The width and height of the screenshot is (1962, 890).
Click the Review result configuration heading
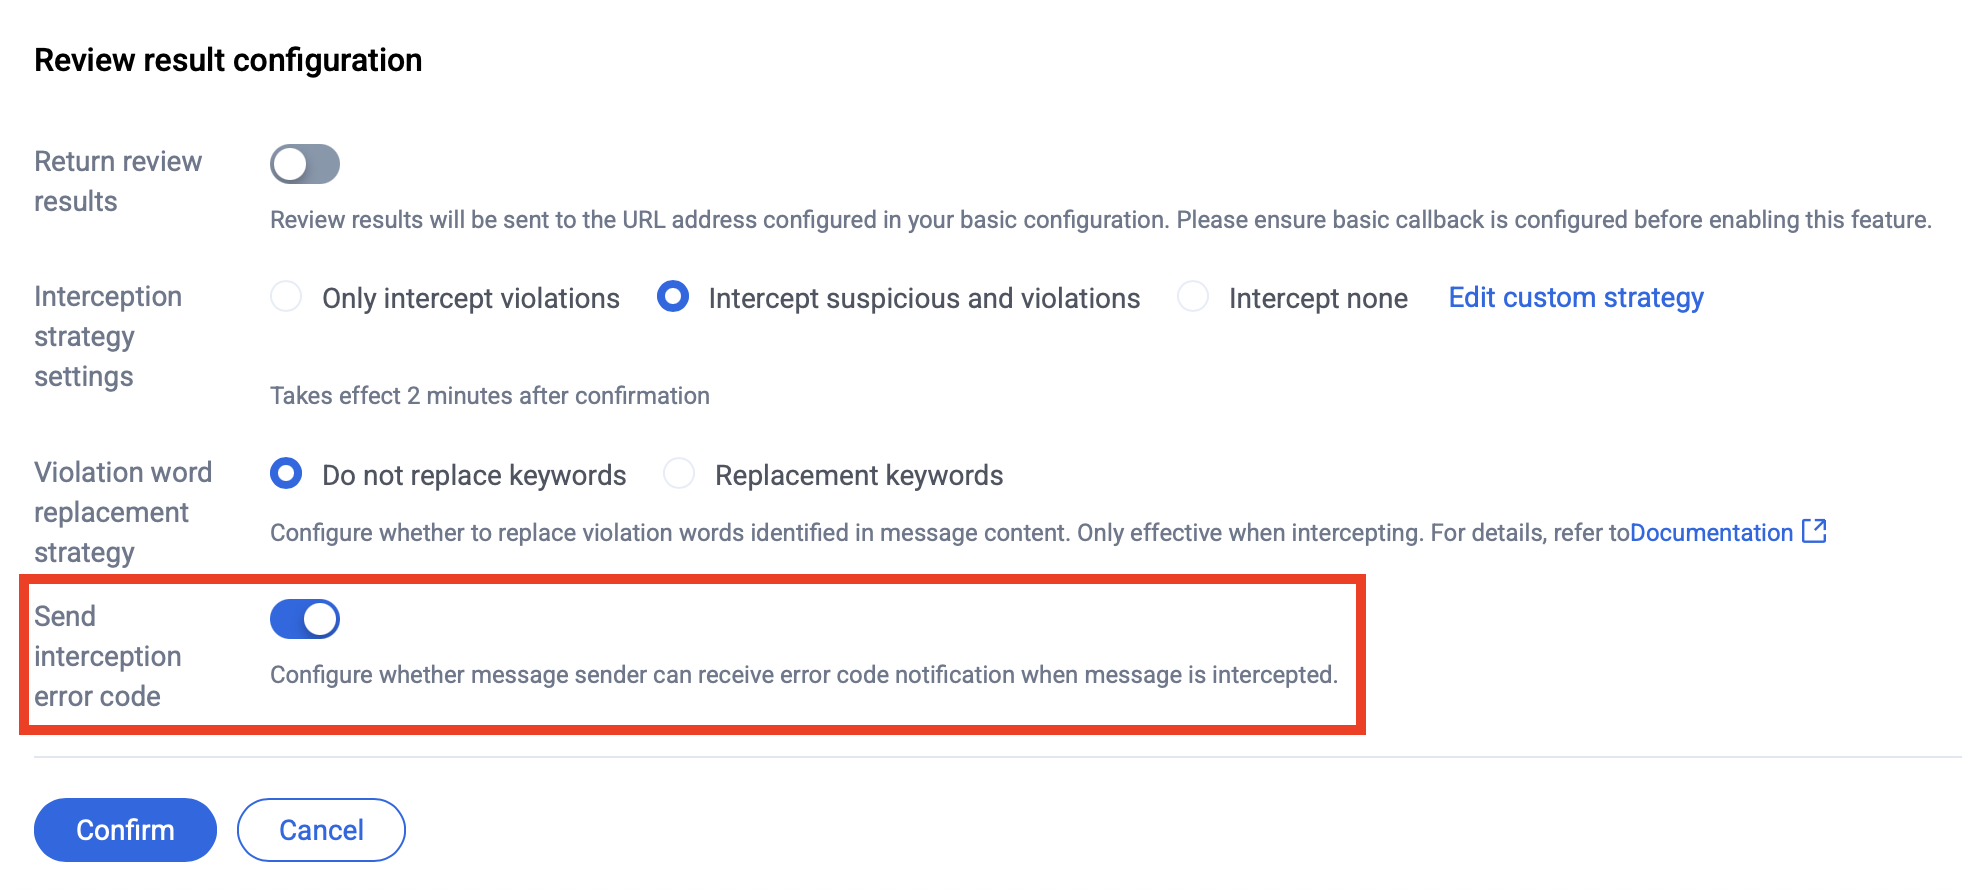pos(228,60)
